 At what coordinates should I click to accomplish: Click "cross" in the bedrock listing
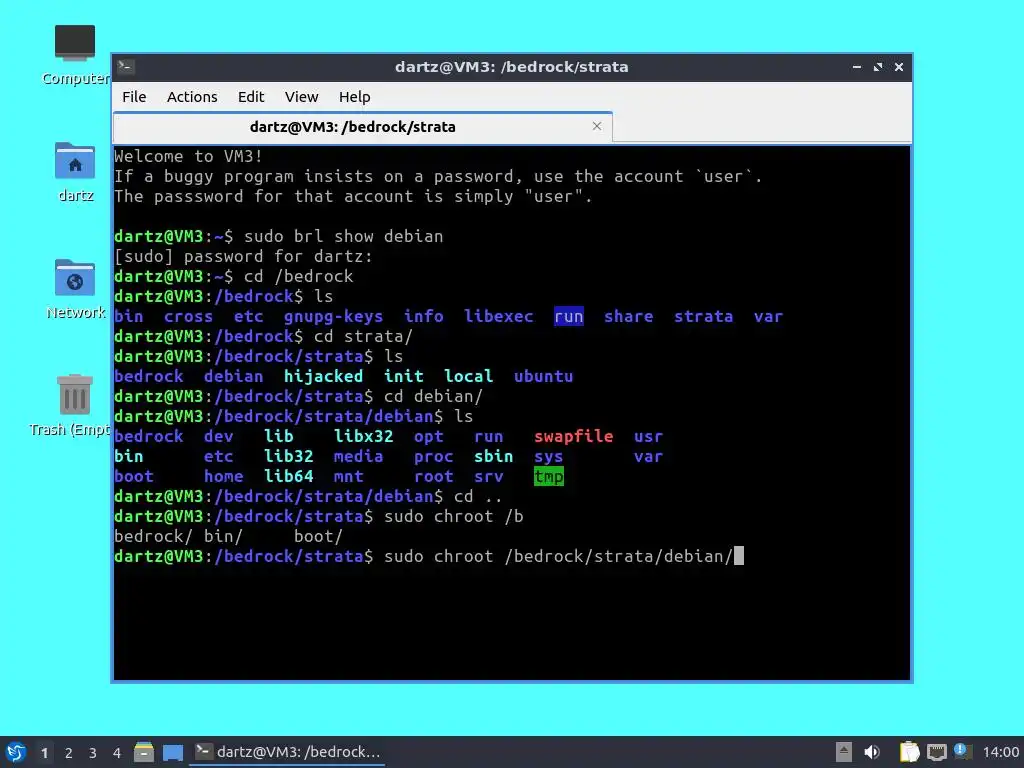click(x=188, y=317)
